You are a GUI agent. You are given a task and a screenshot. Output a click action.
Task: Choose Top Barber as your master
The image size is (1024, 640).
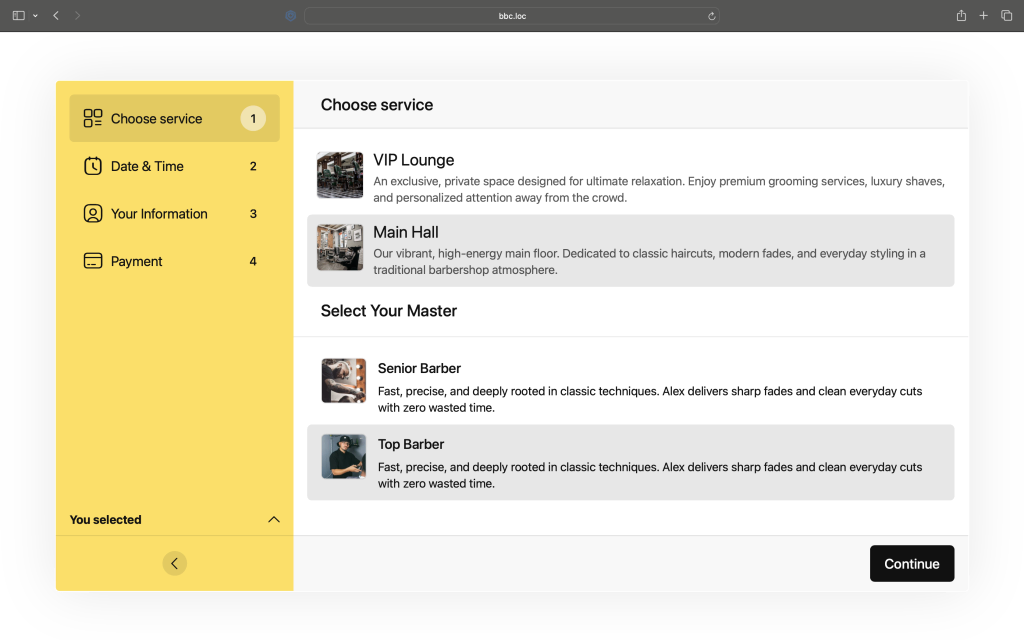click(630, 462)
